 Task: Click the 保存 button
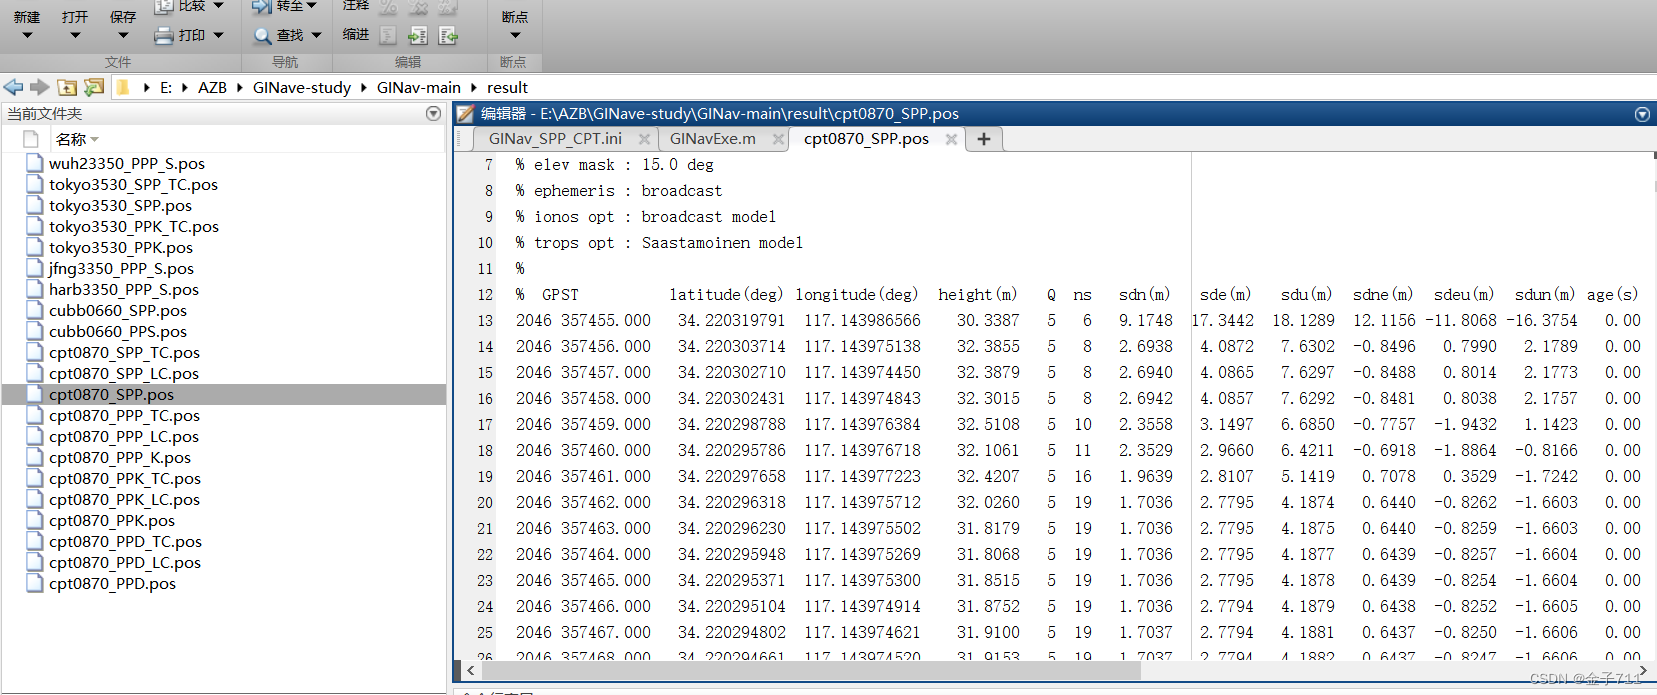pos(123,17)
